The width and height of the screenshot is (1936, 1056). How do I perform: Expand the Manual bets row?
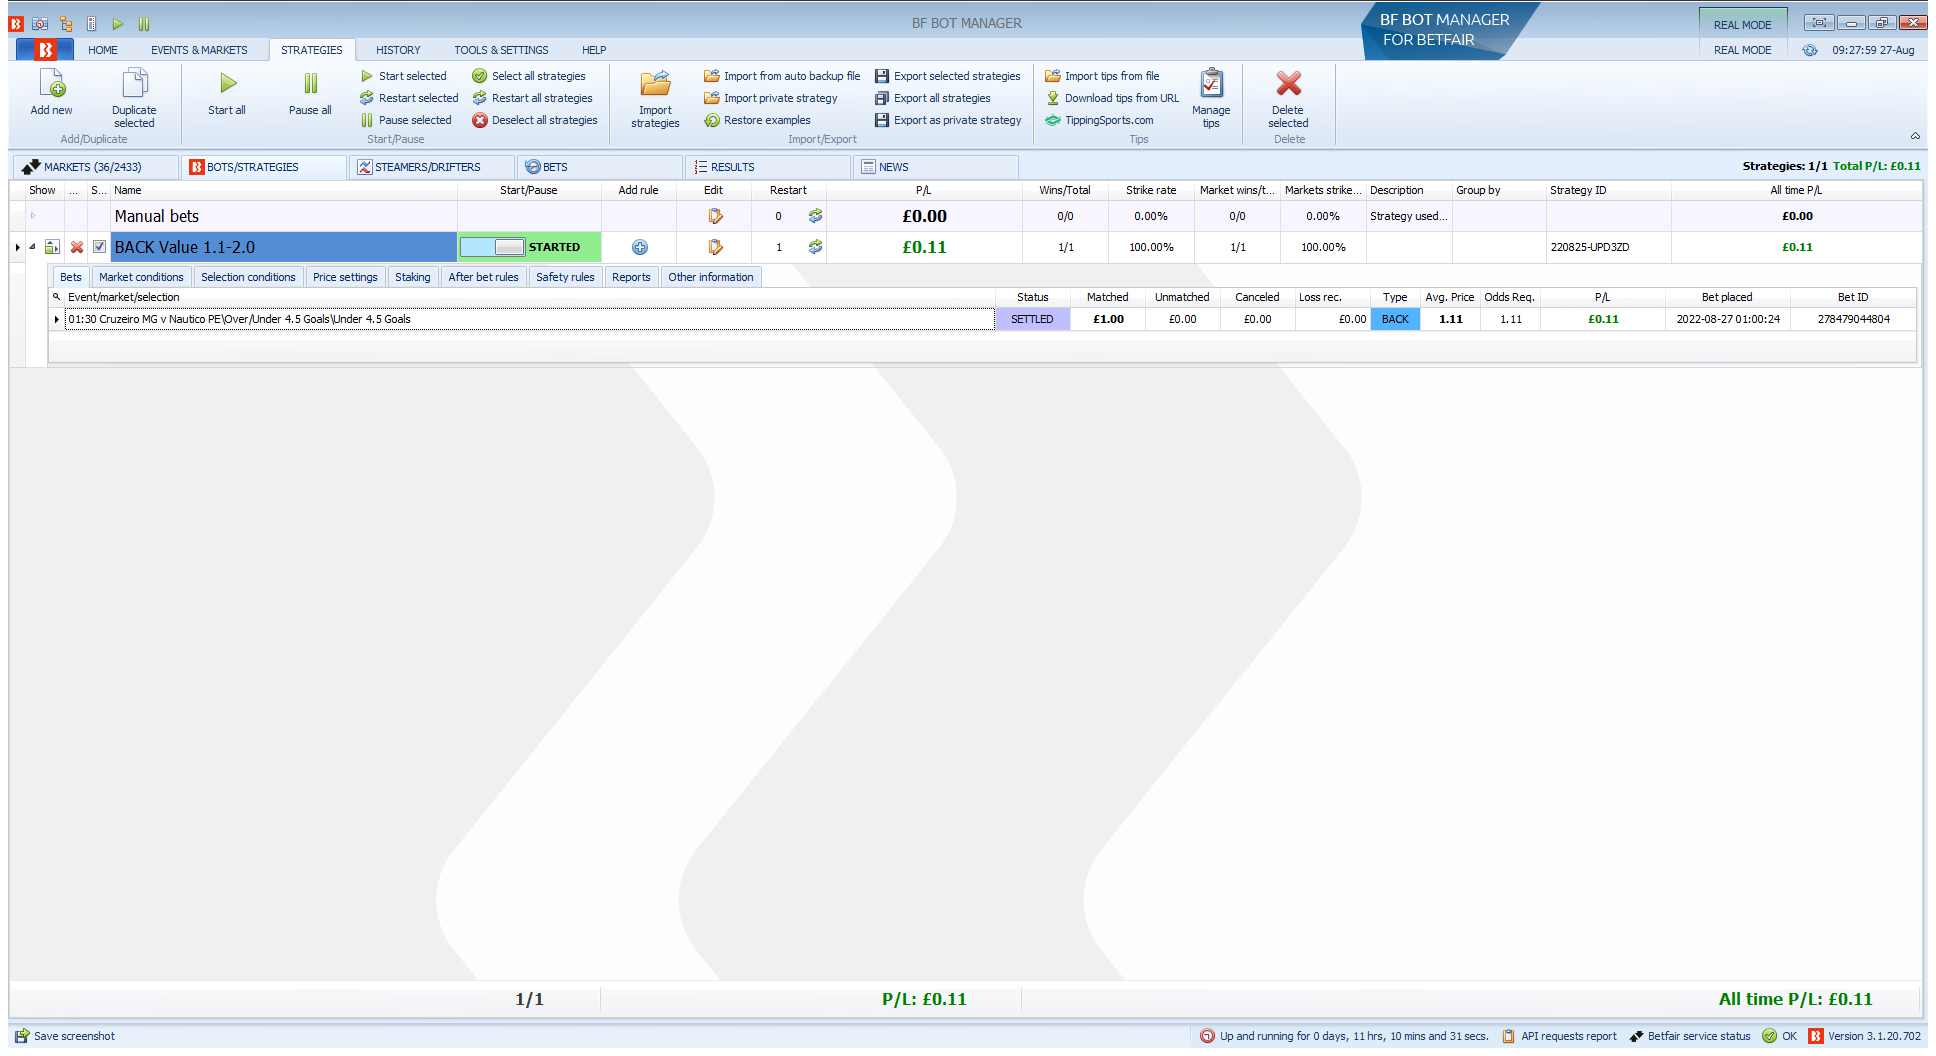(x=32, y=216)
